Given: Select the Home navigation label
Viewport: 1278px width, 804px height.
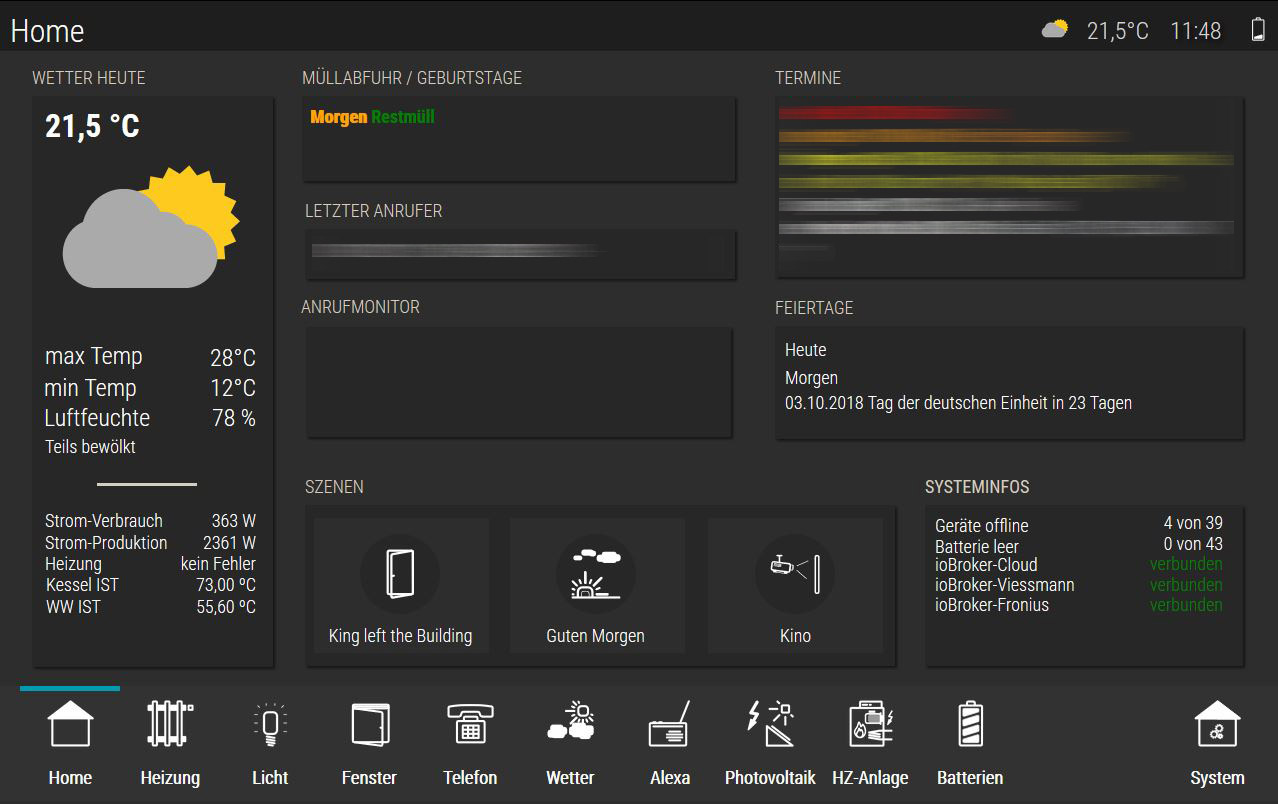Looking at the screenshot, I should (x=70, y=778).
